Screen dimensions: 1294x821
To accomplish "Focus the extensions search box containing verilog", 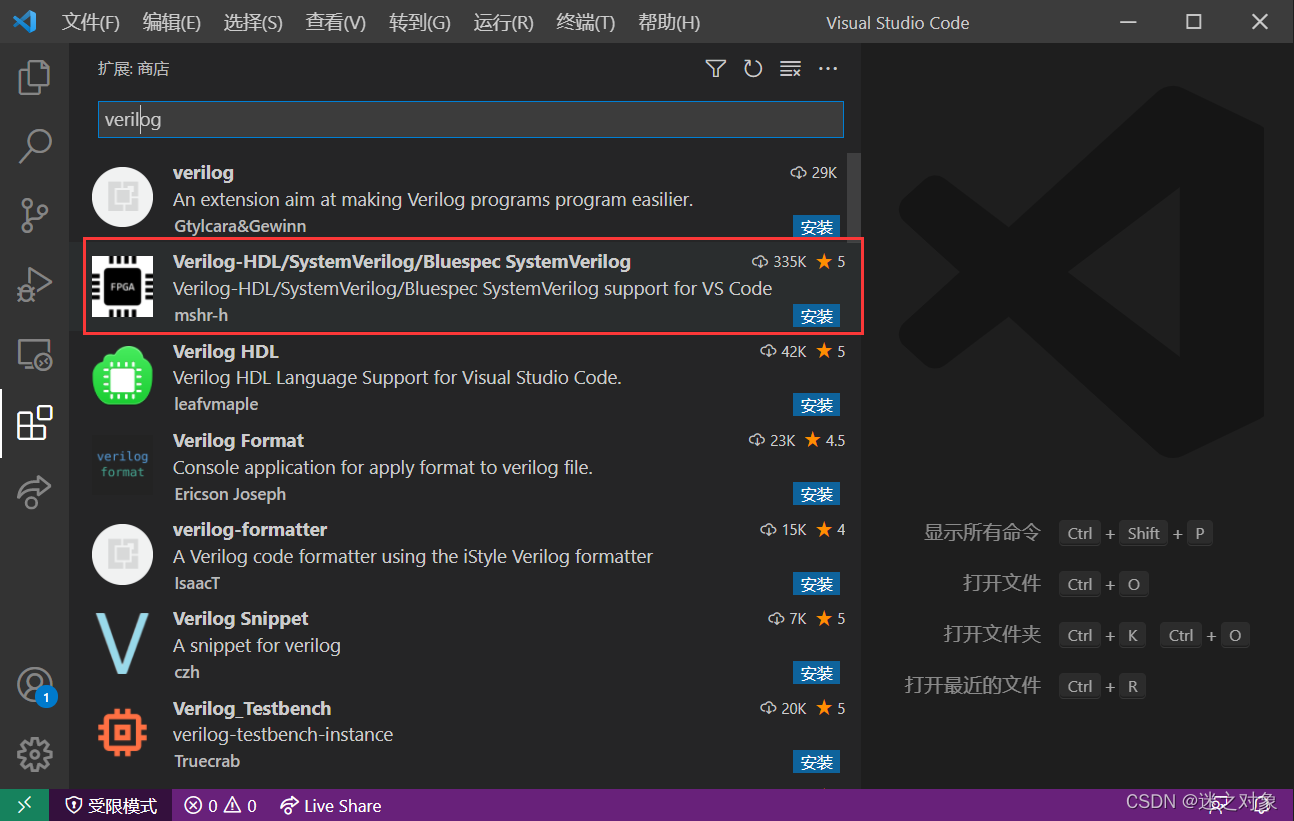I will click(471, 119).
